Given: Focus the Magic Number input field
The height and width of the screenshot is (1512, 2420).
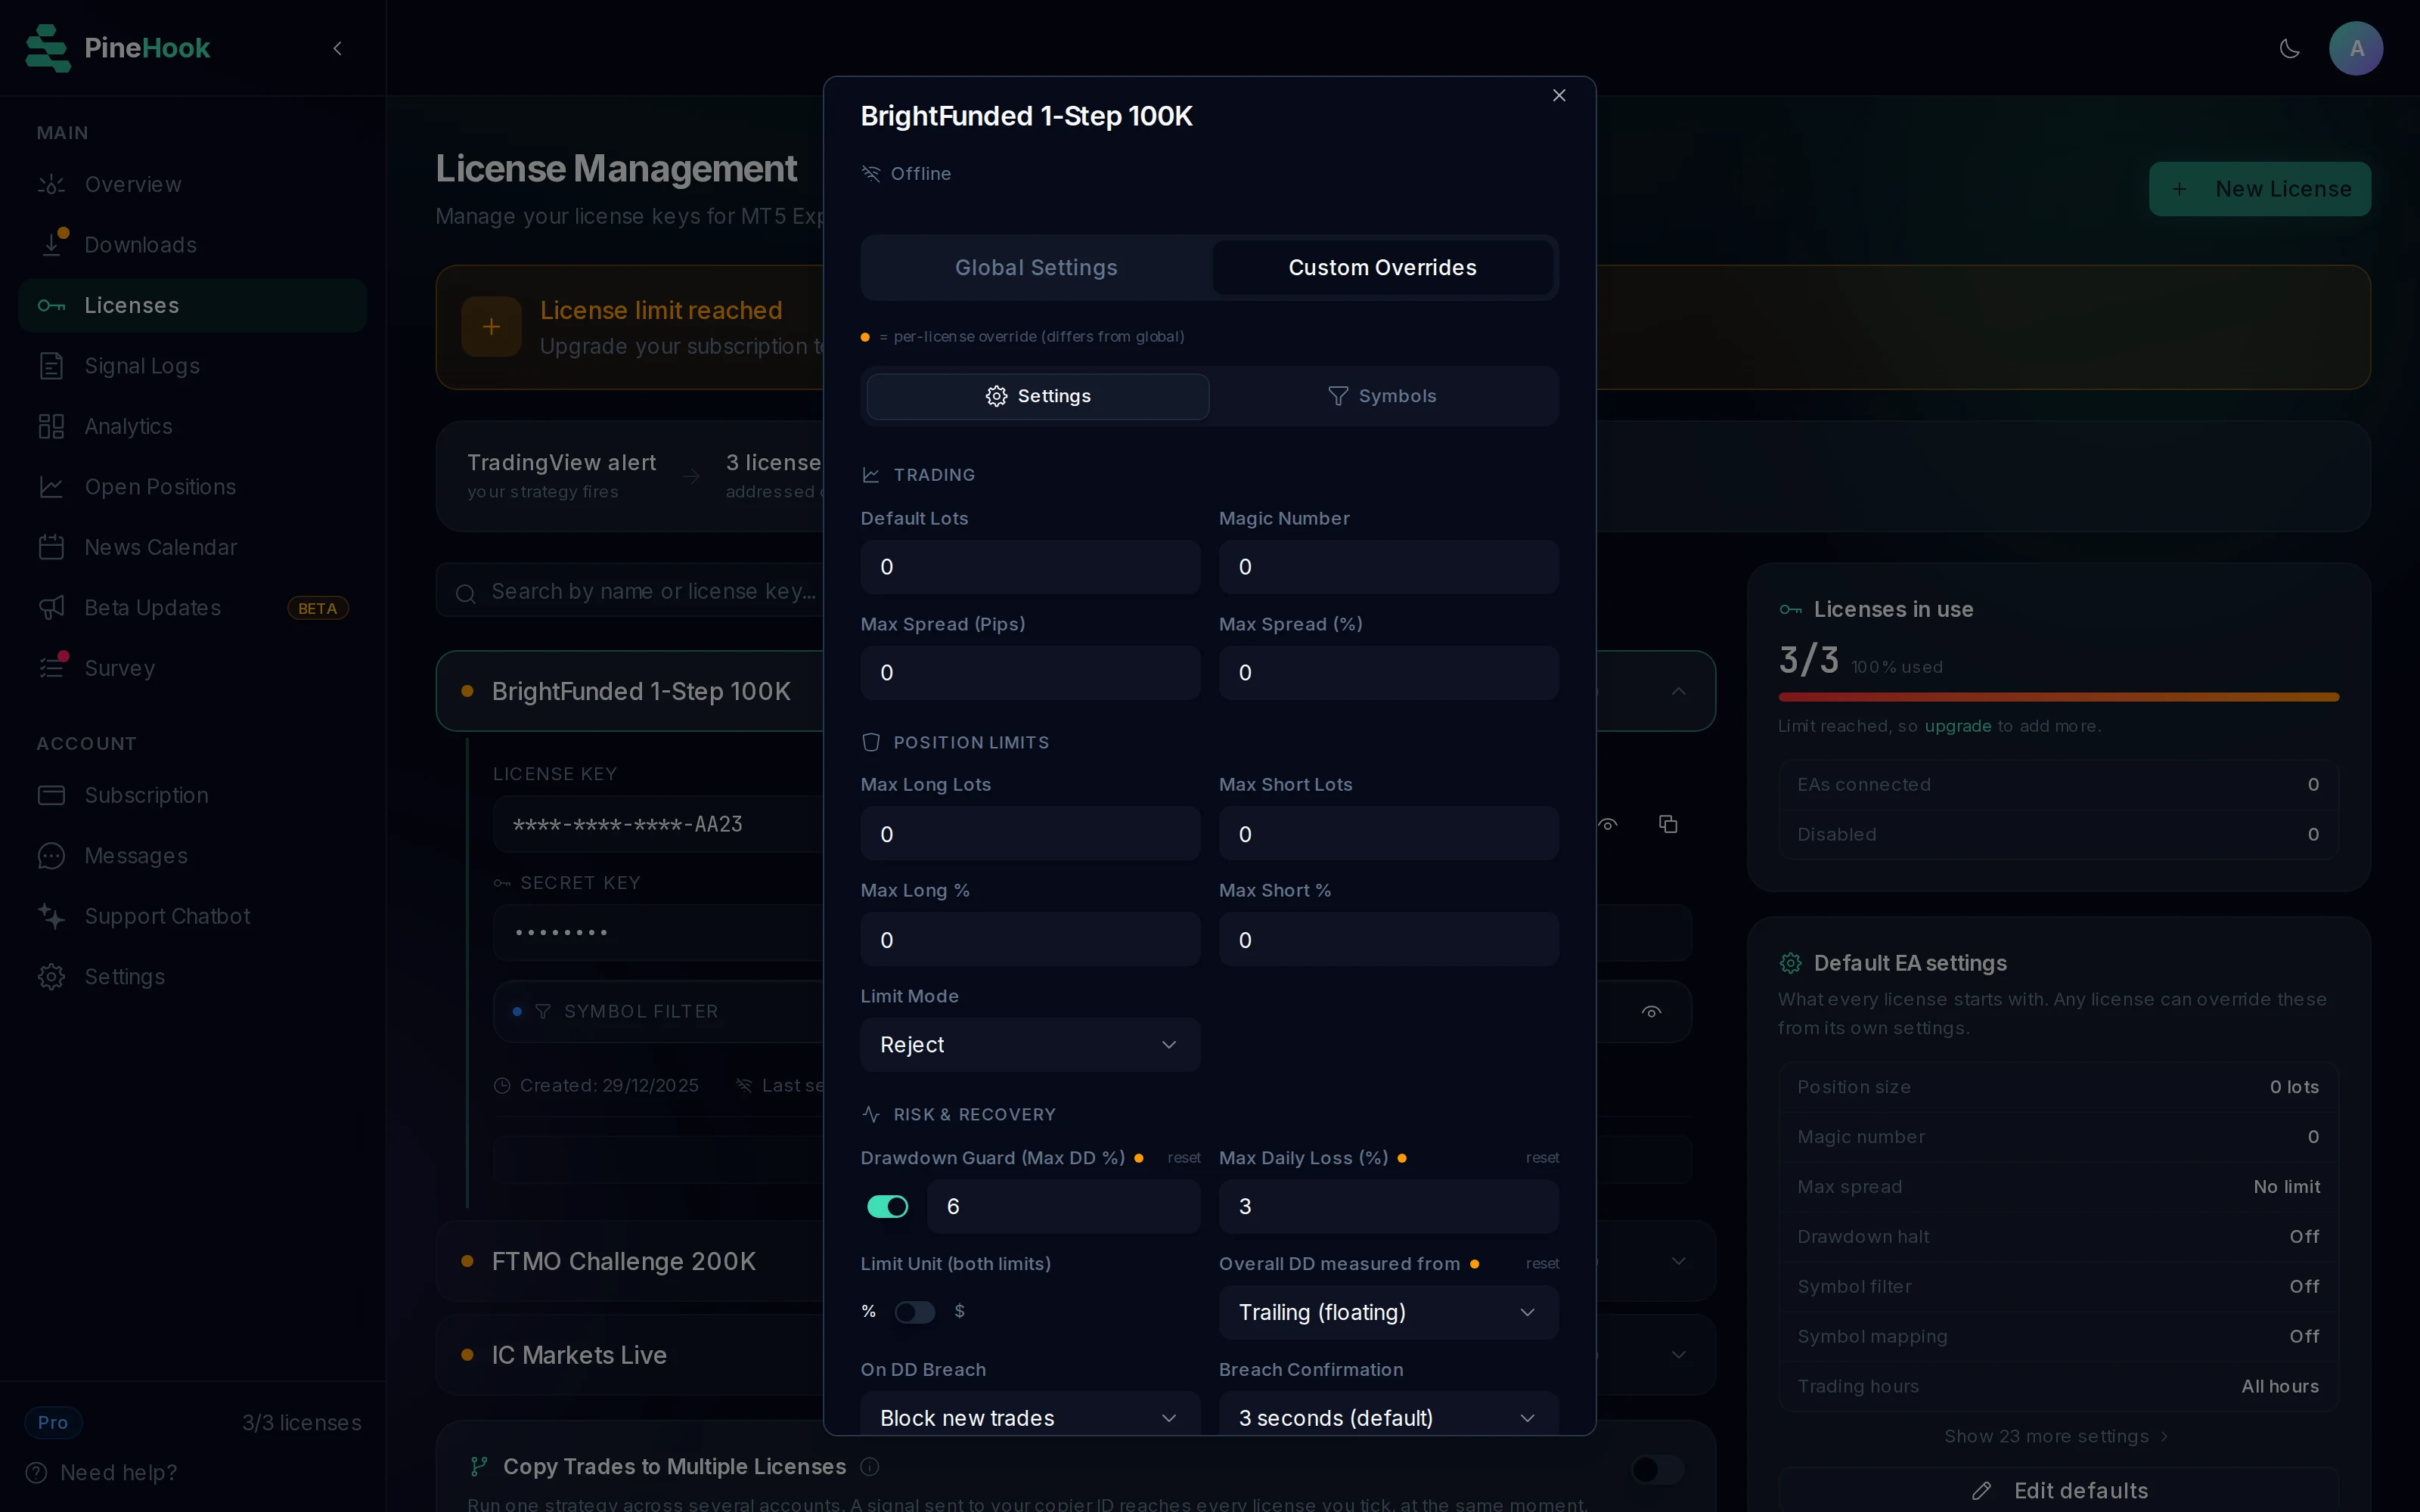Looking at the screenshot, I should (x=1388, y=567).
